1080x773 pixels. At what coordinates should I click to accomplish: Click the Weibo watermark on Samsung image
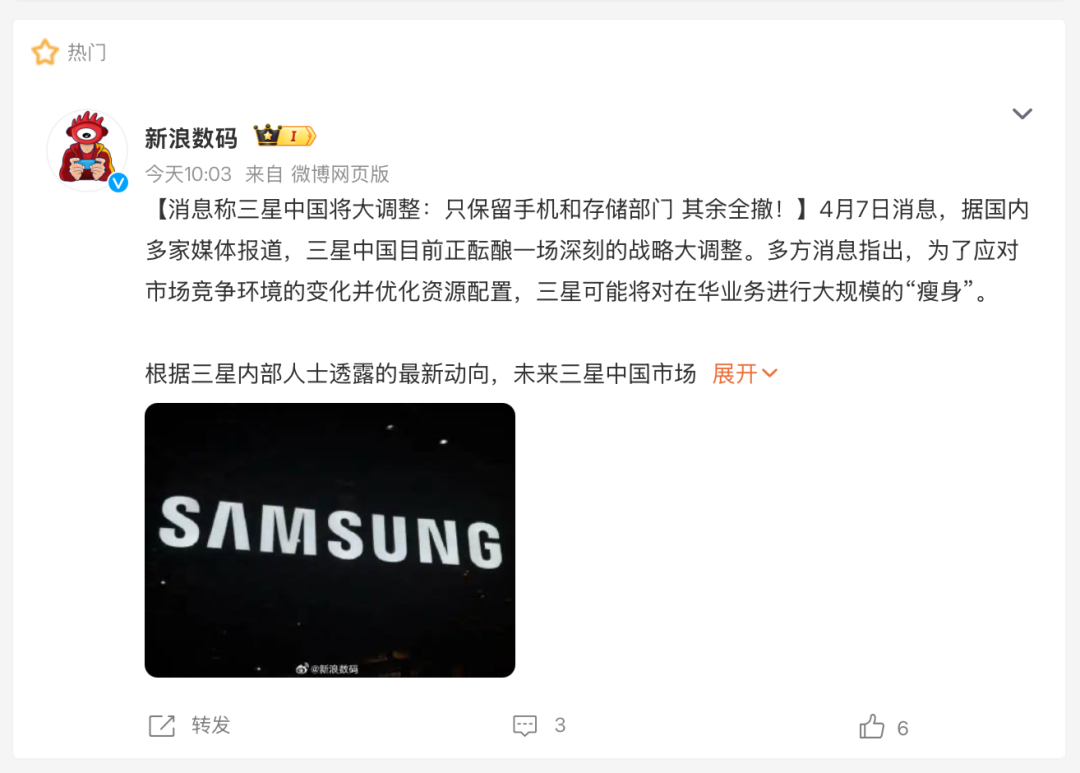(327, 668)
